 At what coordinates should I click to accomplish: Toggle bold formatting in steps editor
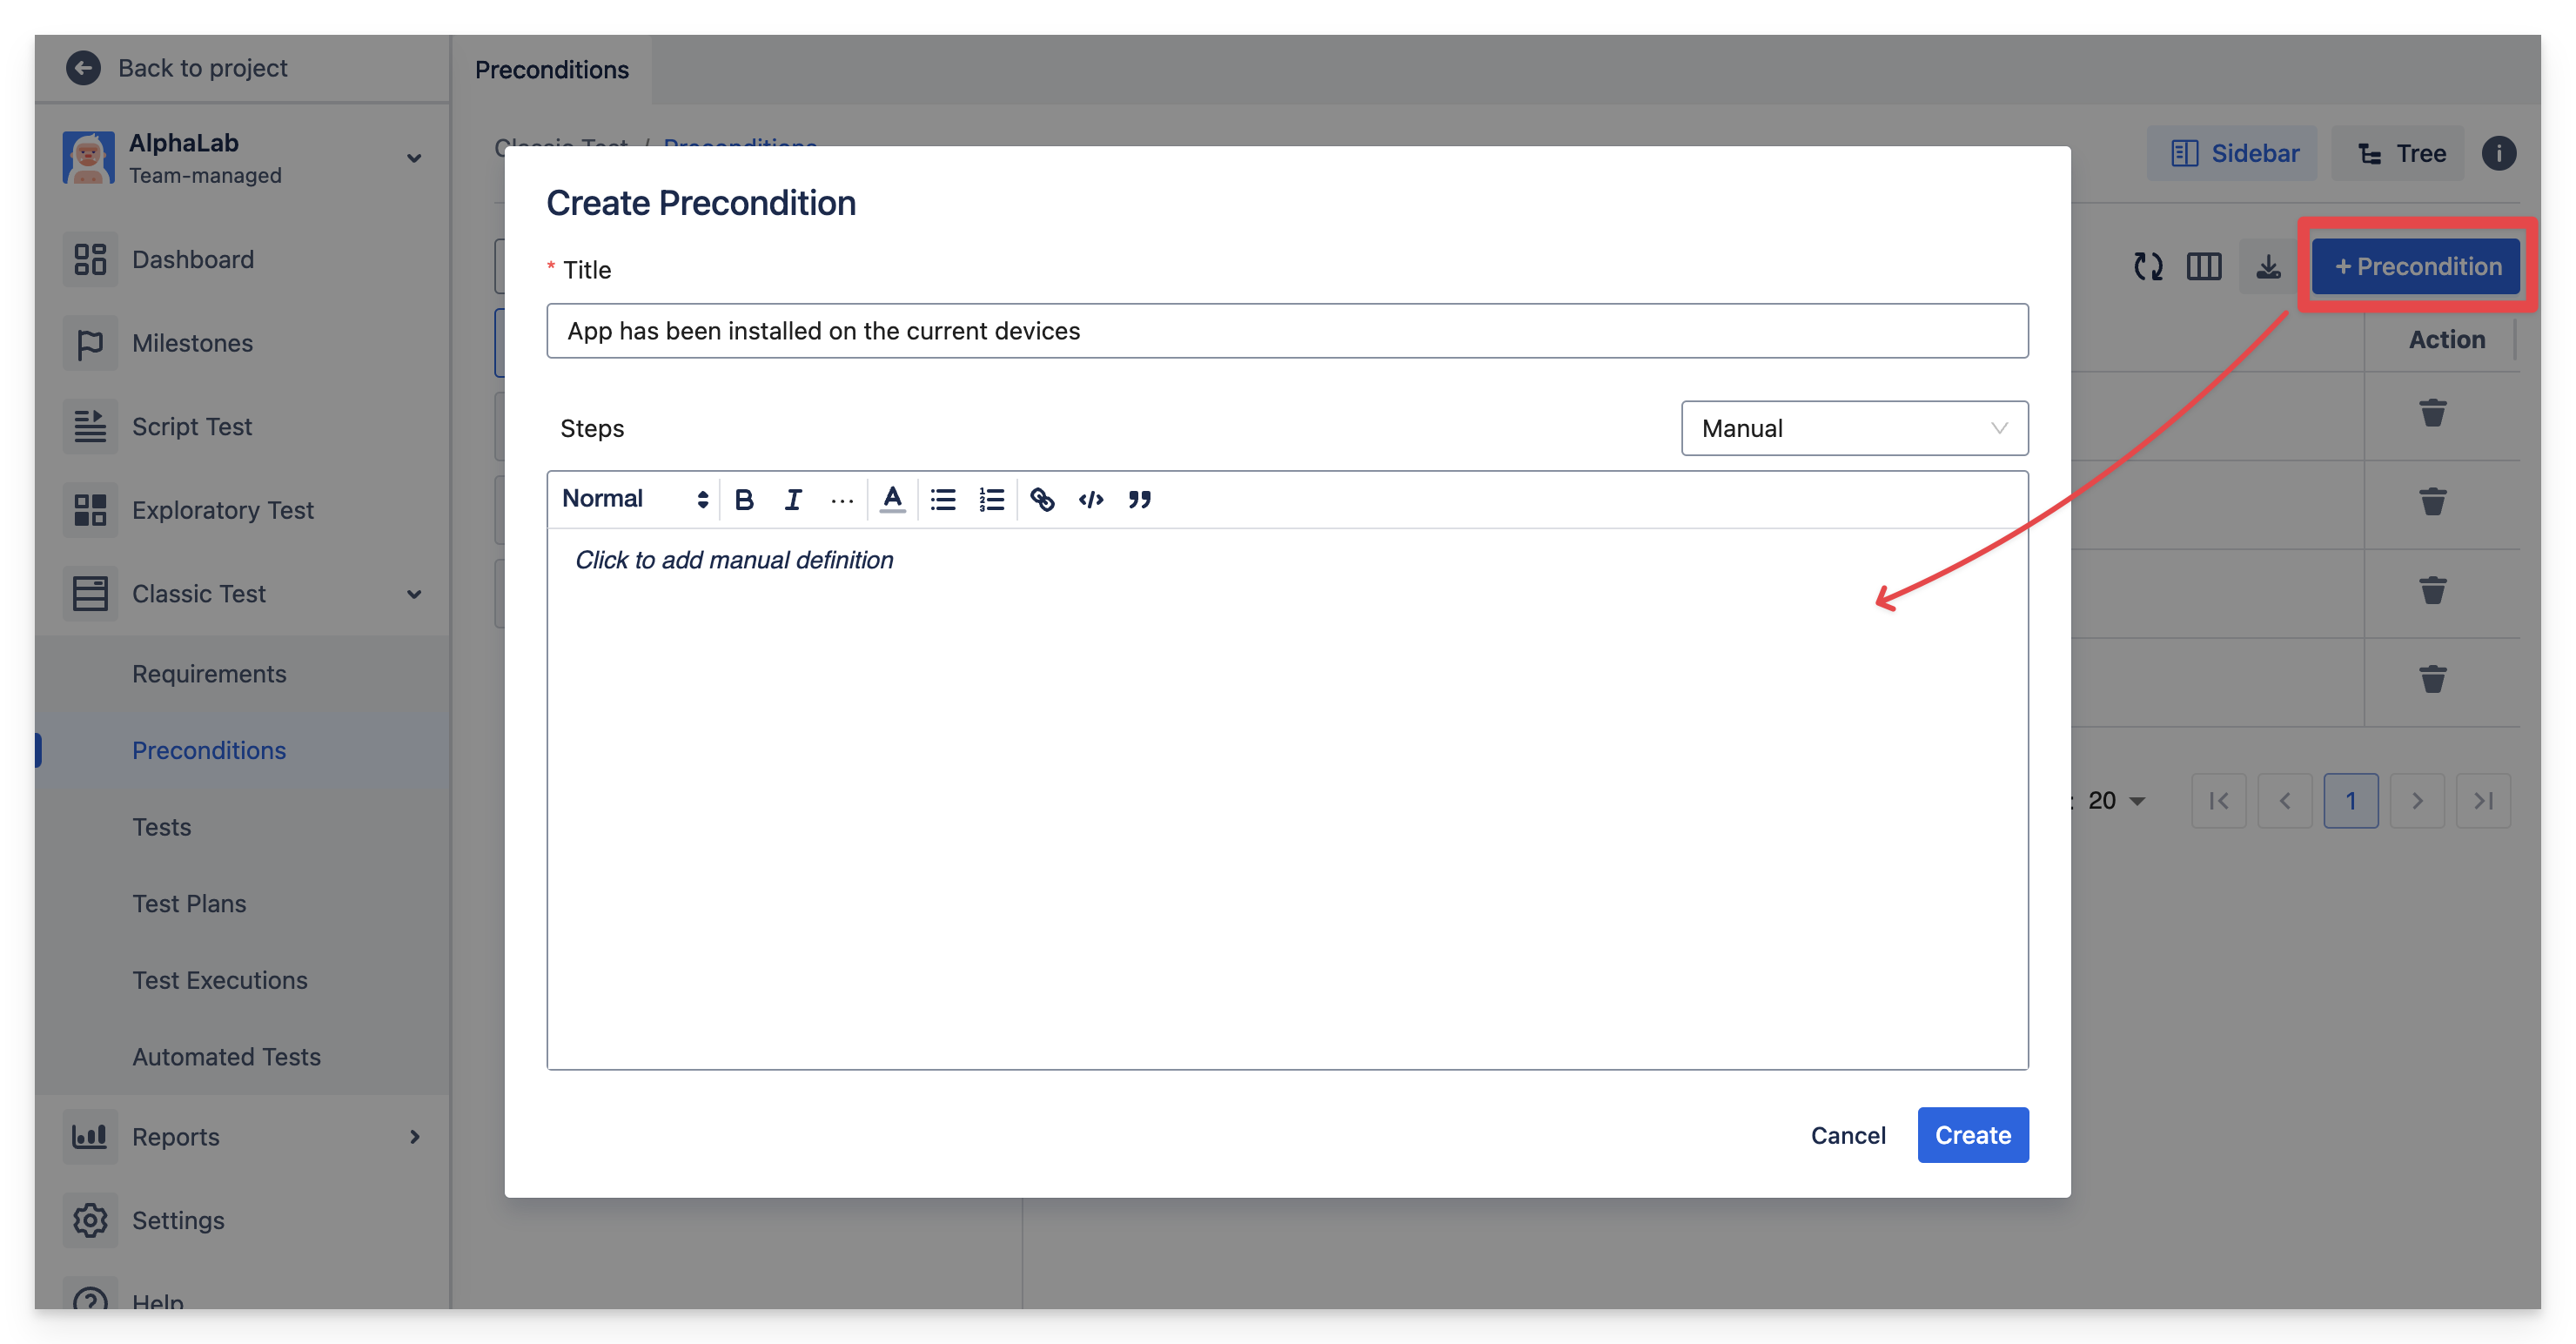(x=744, y=499)
